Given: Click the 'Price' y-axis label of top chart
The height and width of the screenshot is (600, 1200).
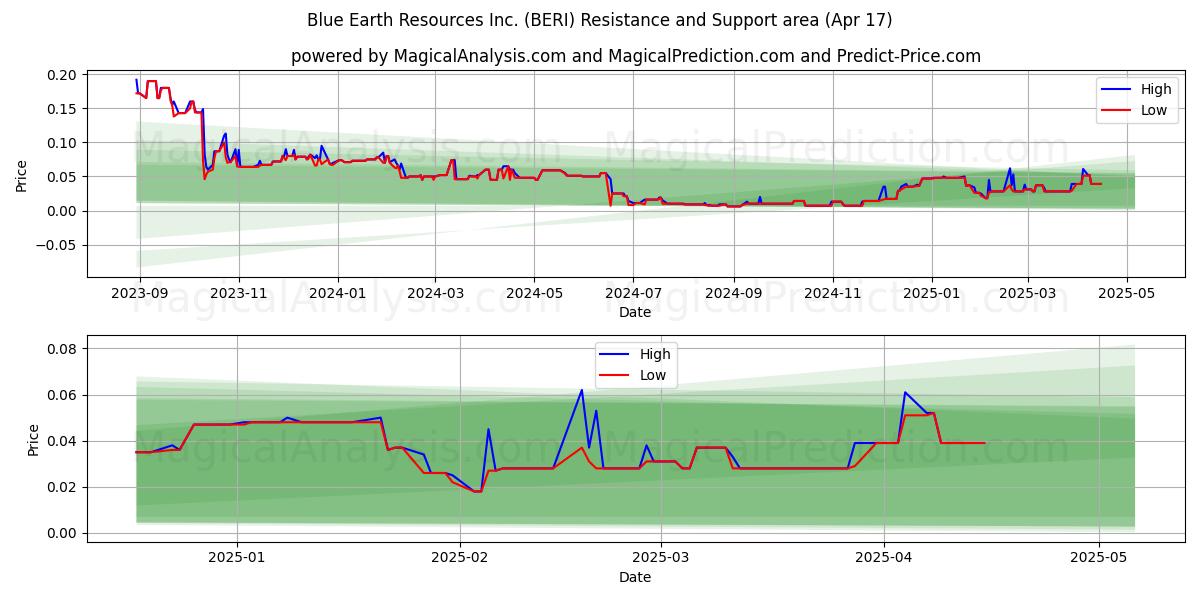Looking at the screenshot, I should pos(22,175).
